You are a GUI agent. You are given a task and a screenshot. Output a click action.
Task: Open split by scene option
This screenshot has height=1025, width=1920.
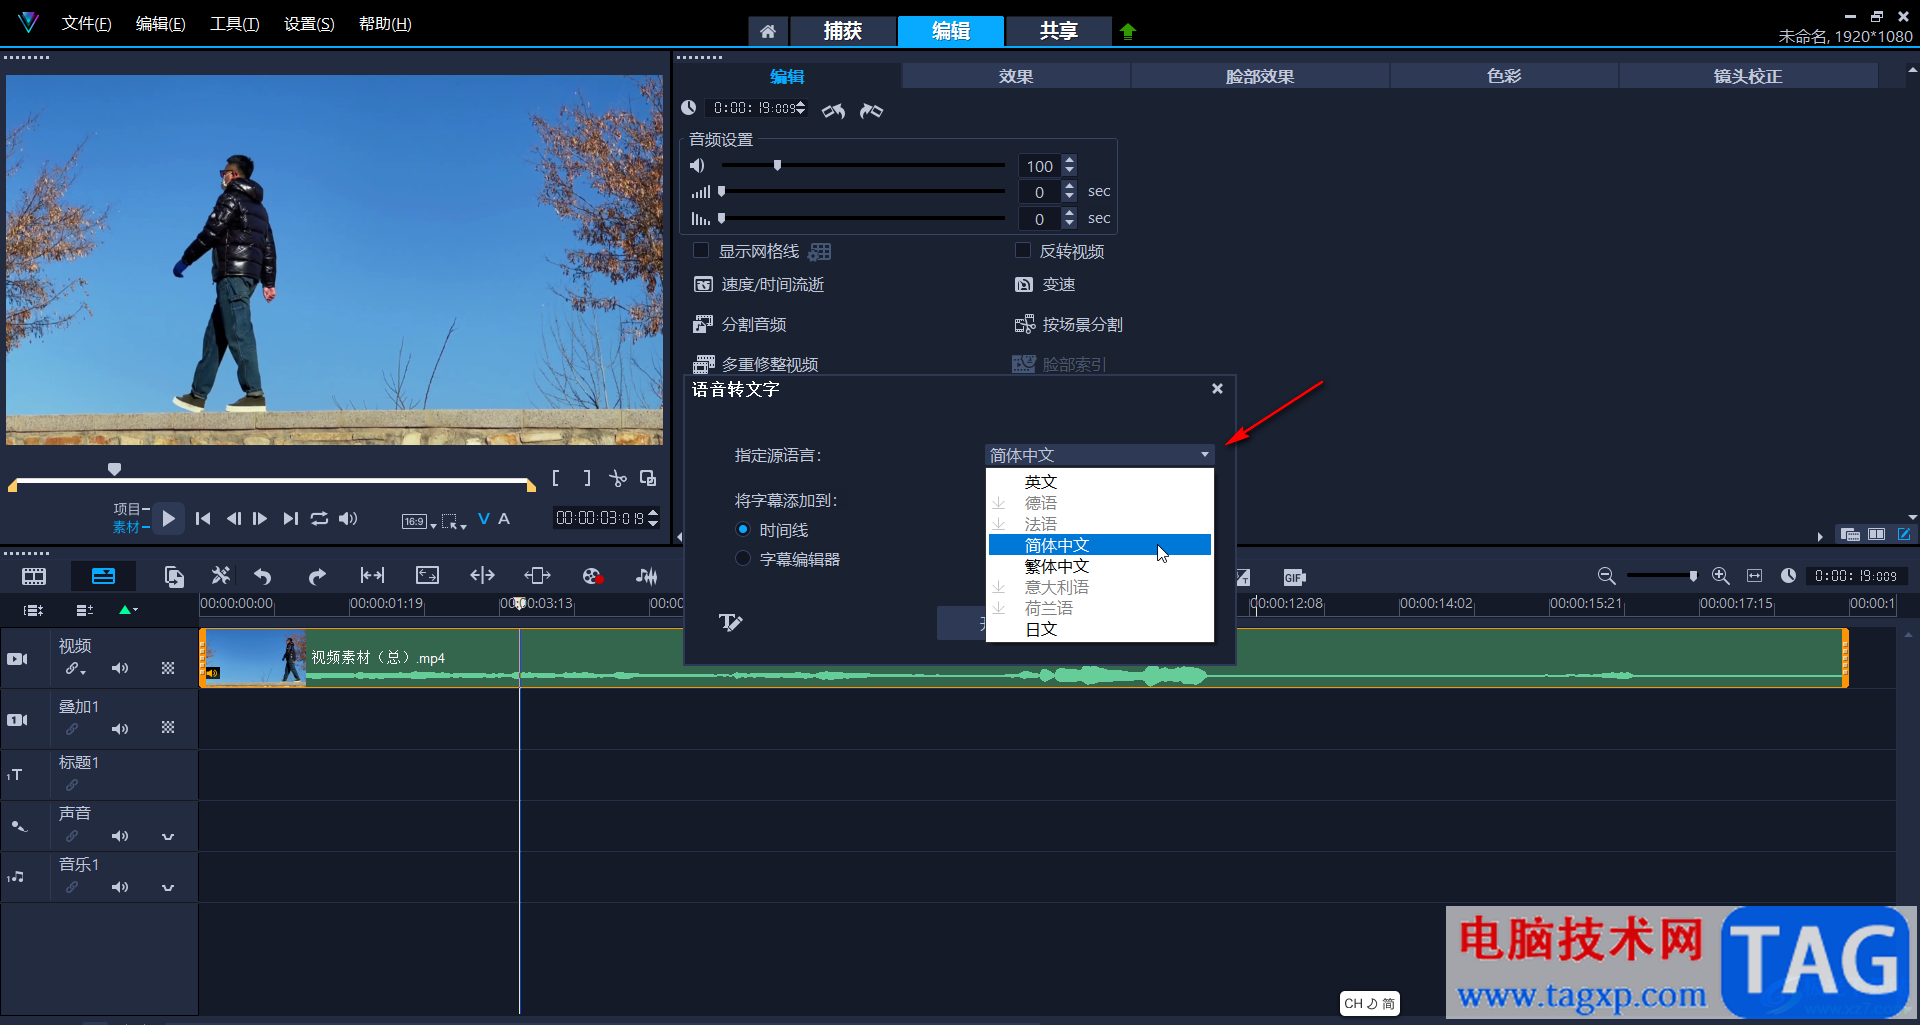pyautogui.click(x=1068, y=325)
